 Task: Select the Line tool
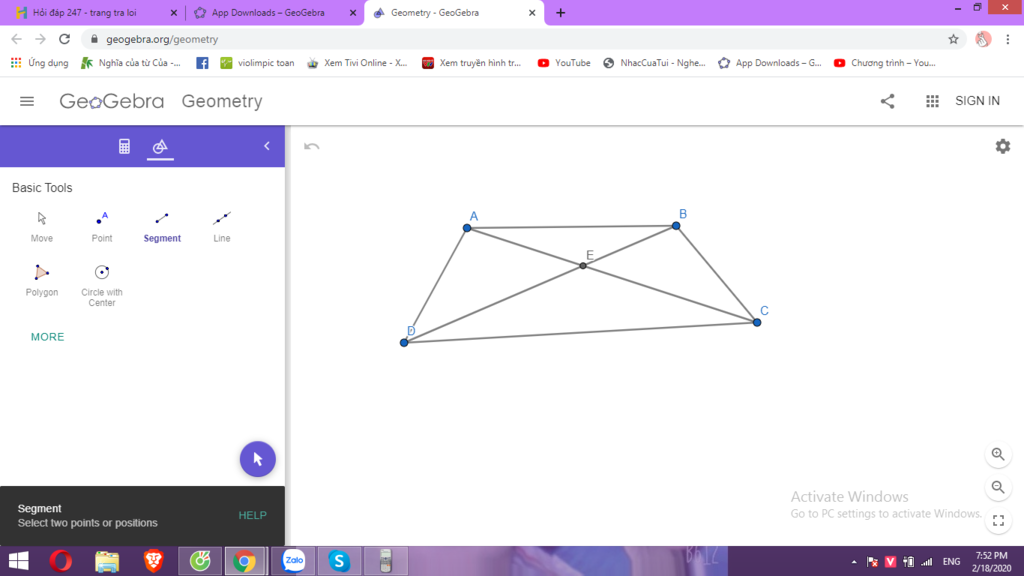[x=222, y=227]
